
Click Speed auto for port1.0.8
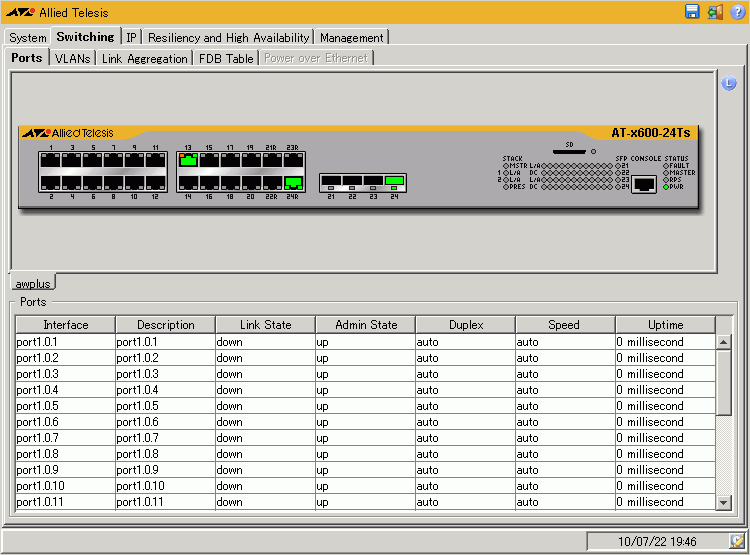[x=565, y=454]
